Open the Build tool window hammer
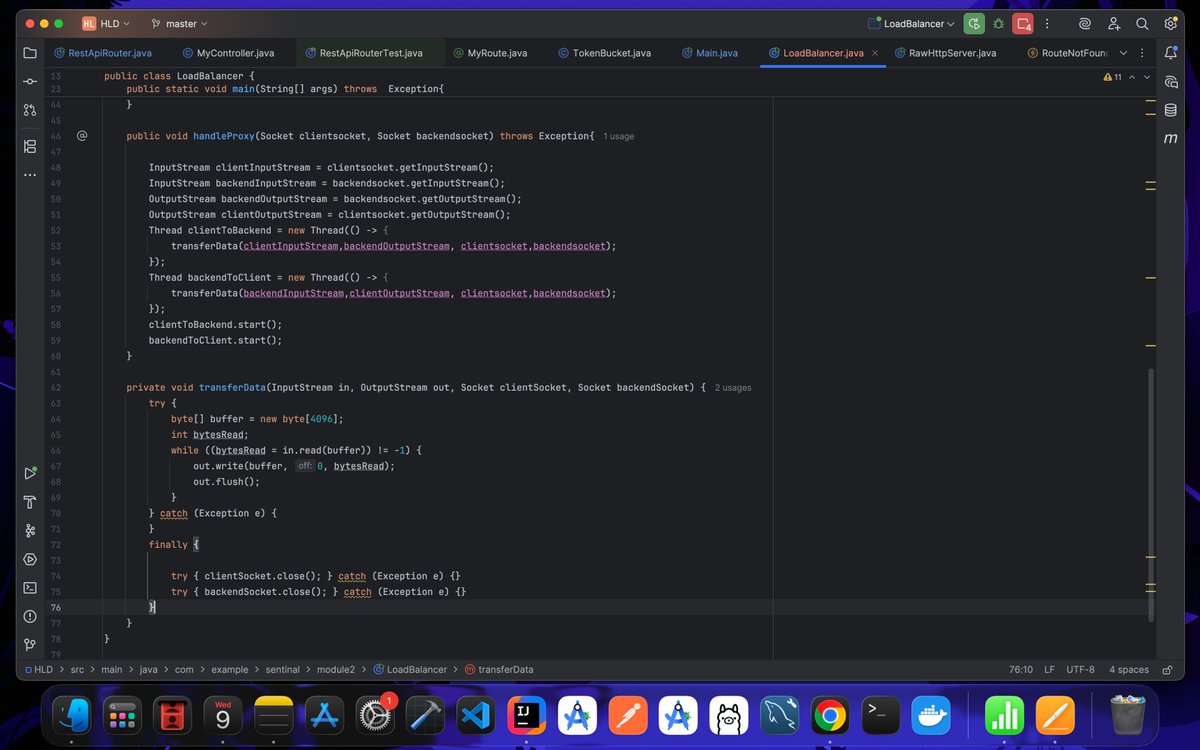The height and width of the screenshot is (750, 1200). 30,502
